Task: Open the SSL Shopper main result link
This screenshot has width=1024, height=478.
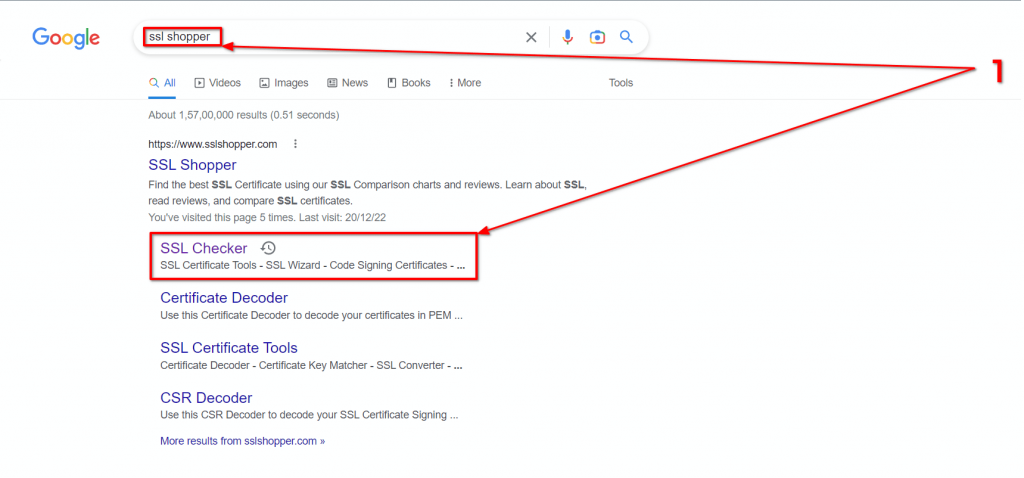Action: click(x=192, y=165)
